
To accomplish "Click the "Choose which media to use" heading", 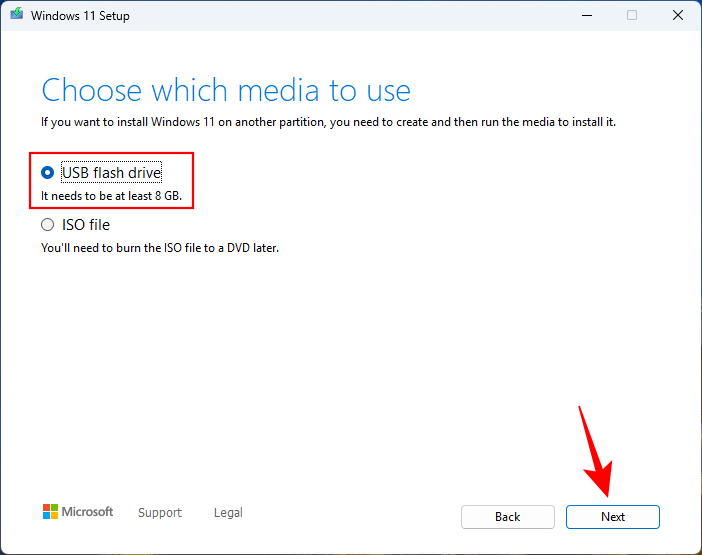I will coord(226,90).
